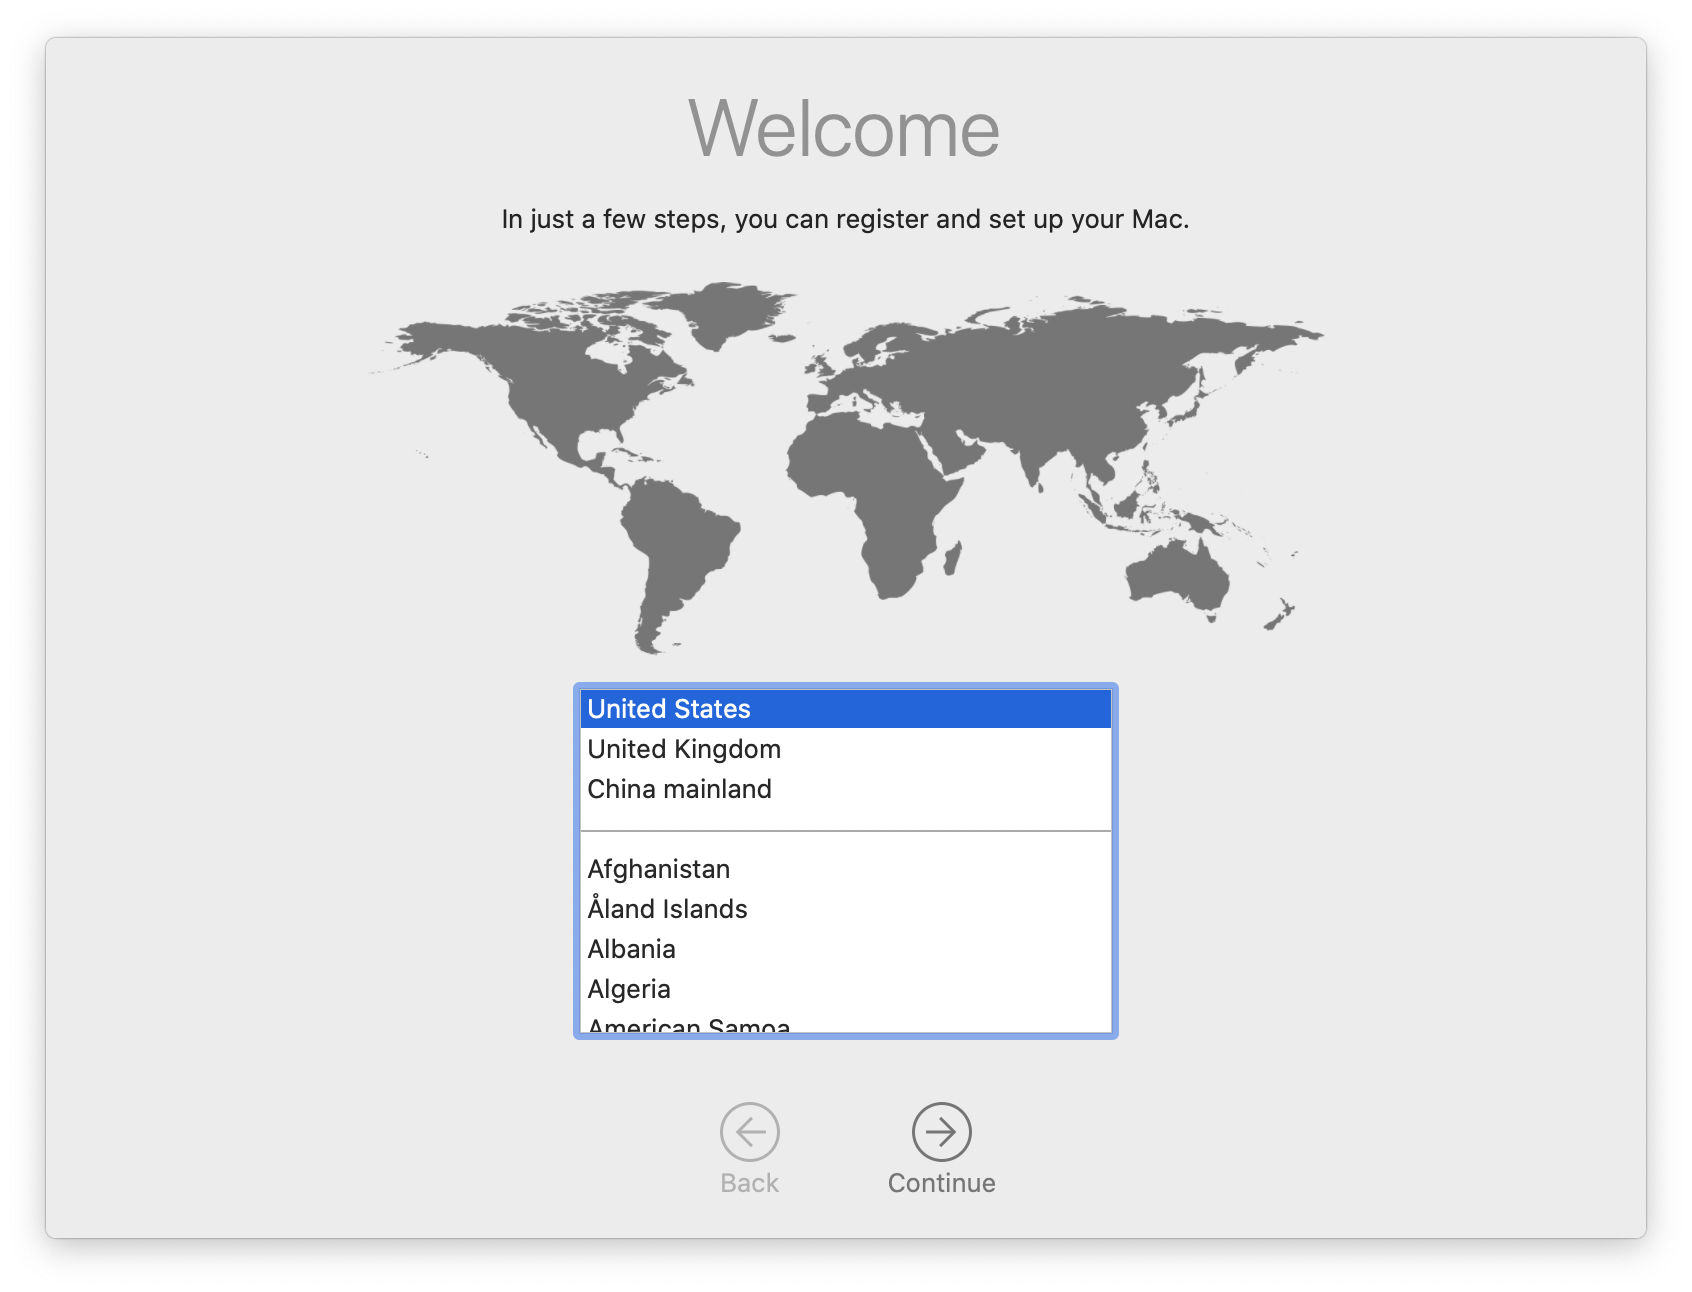Click the circle around the Back arrow
Image resolution: width=1692 pixels, height=1292 pixels.
click(750, 1133)
